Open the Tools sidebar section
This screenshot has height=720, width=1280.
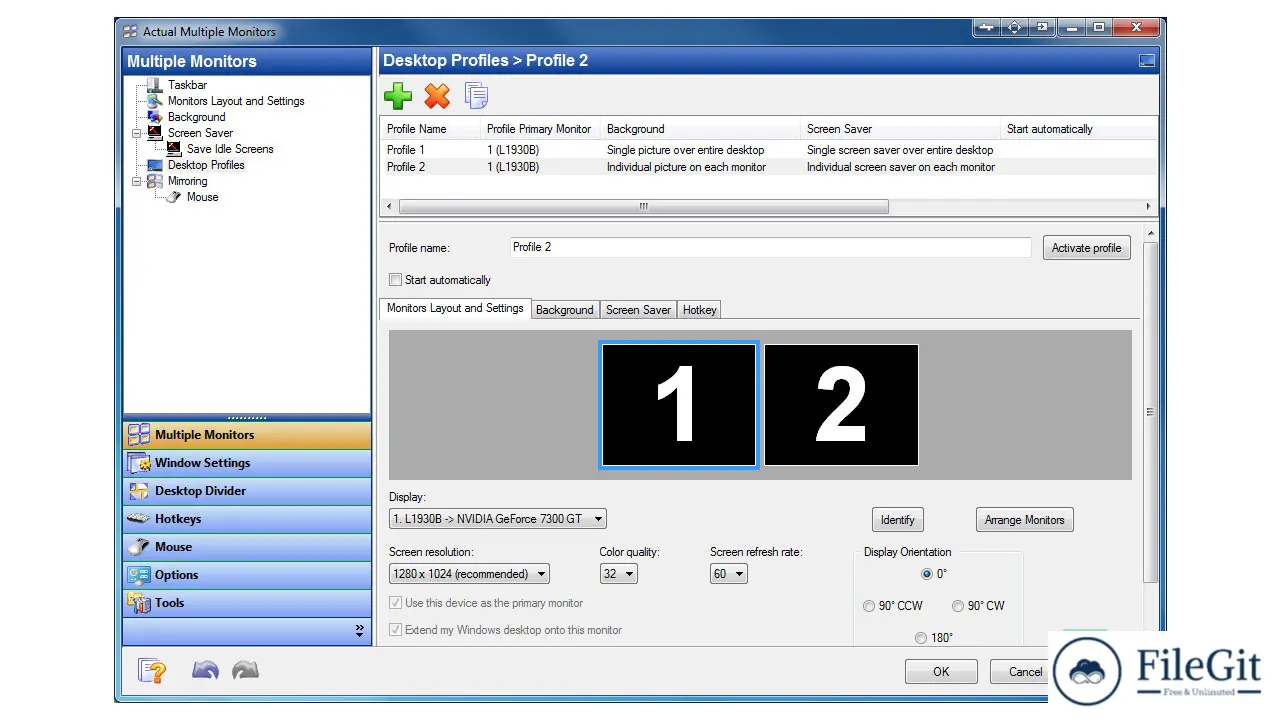coord(247,603)
